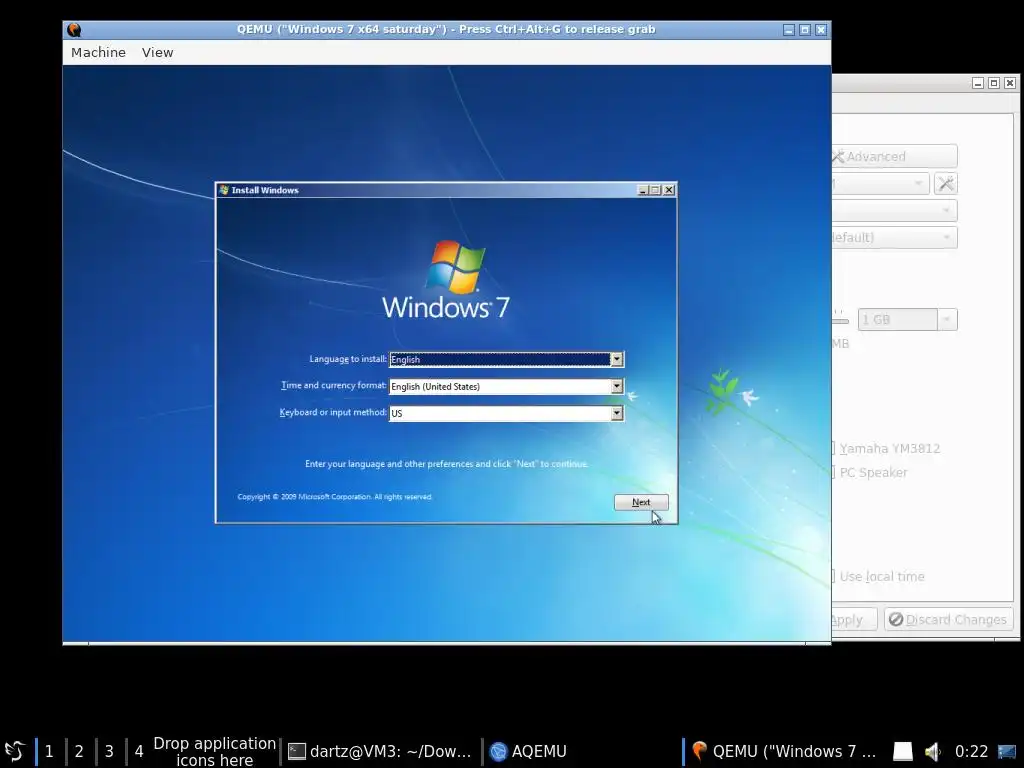This screenshot has width=1024, height=768.
Task: Adjust the memory slider in AQEMU
Action: click(x=840, y=319)
